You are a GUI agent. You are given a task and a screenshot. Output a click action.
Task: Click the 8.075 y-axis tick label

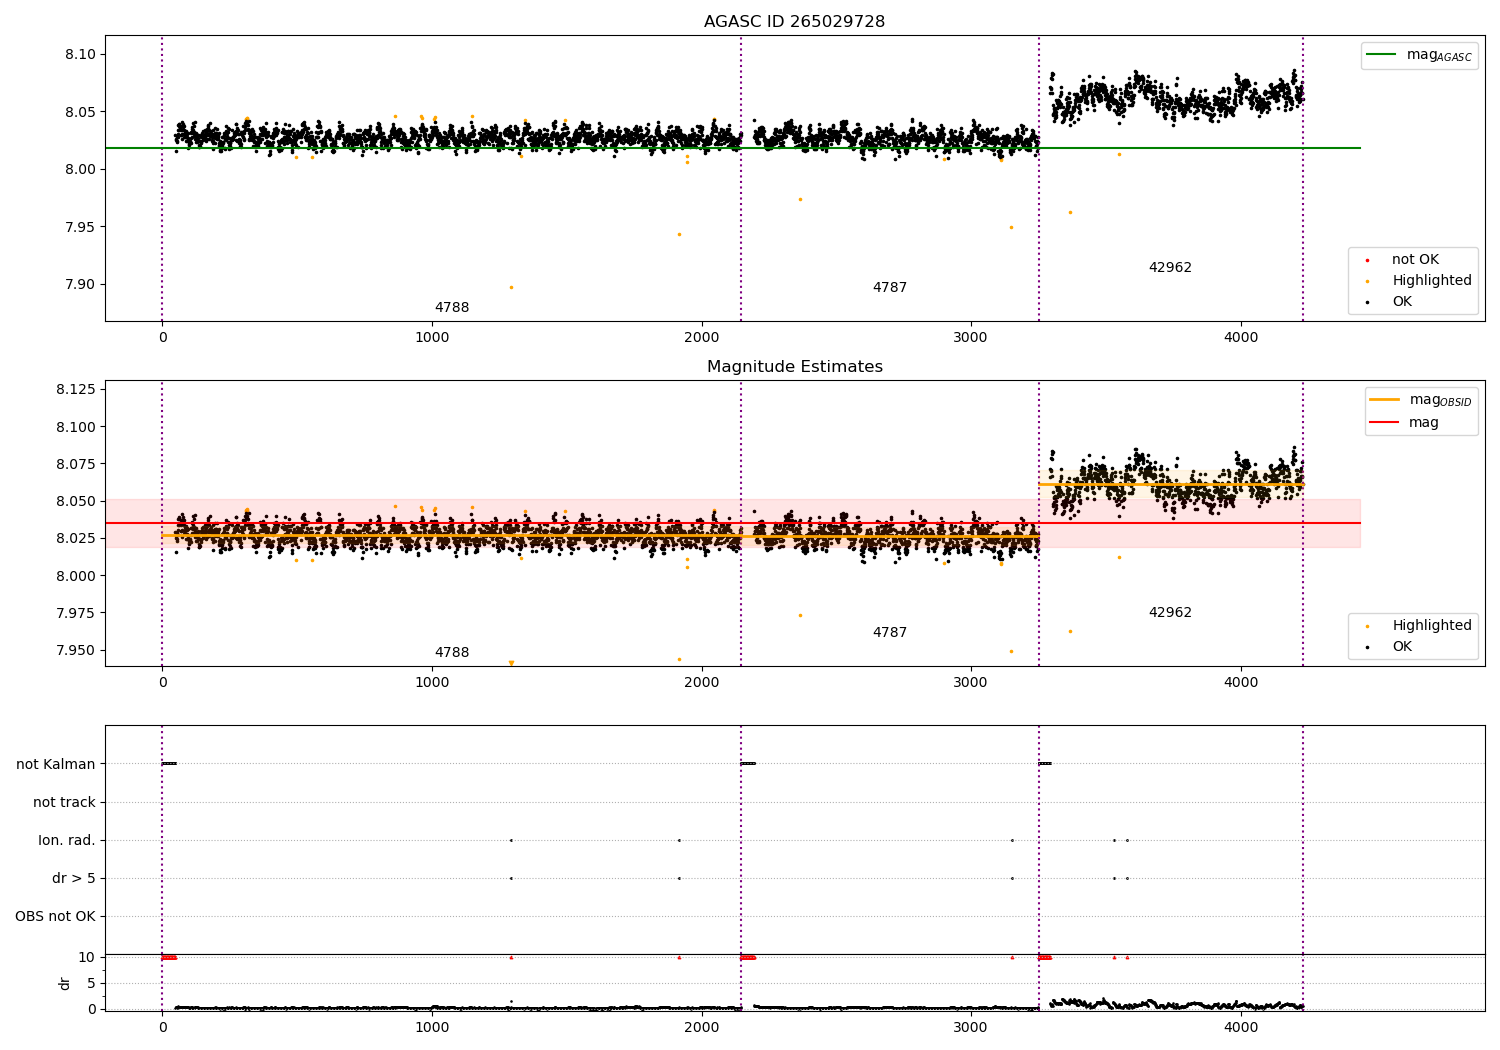pos(77,464)
